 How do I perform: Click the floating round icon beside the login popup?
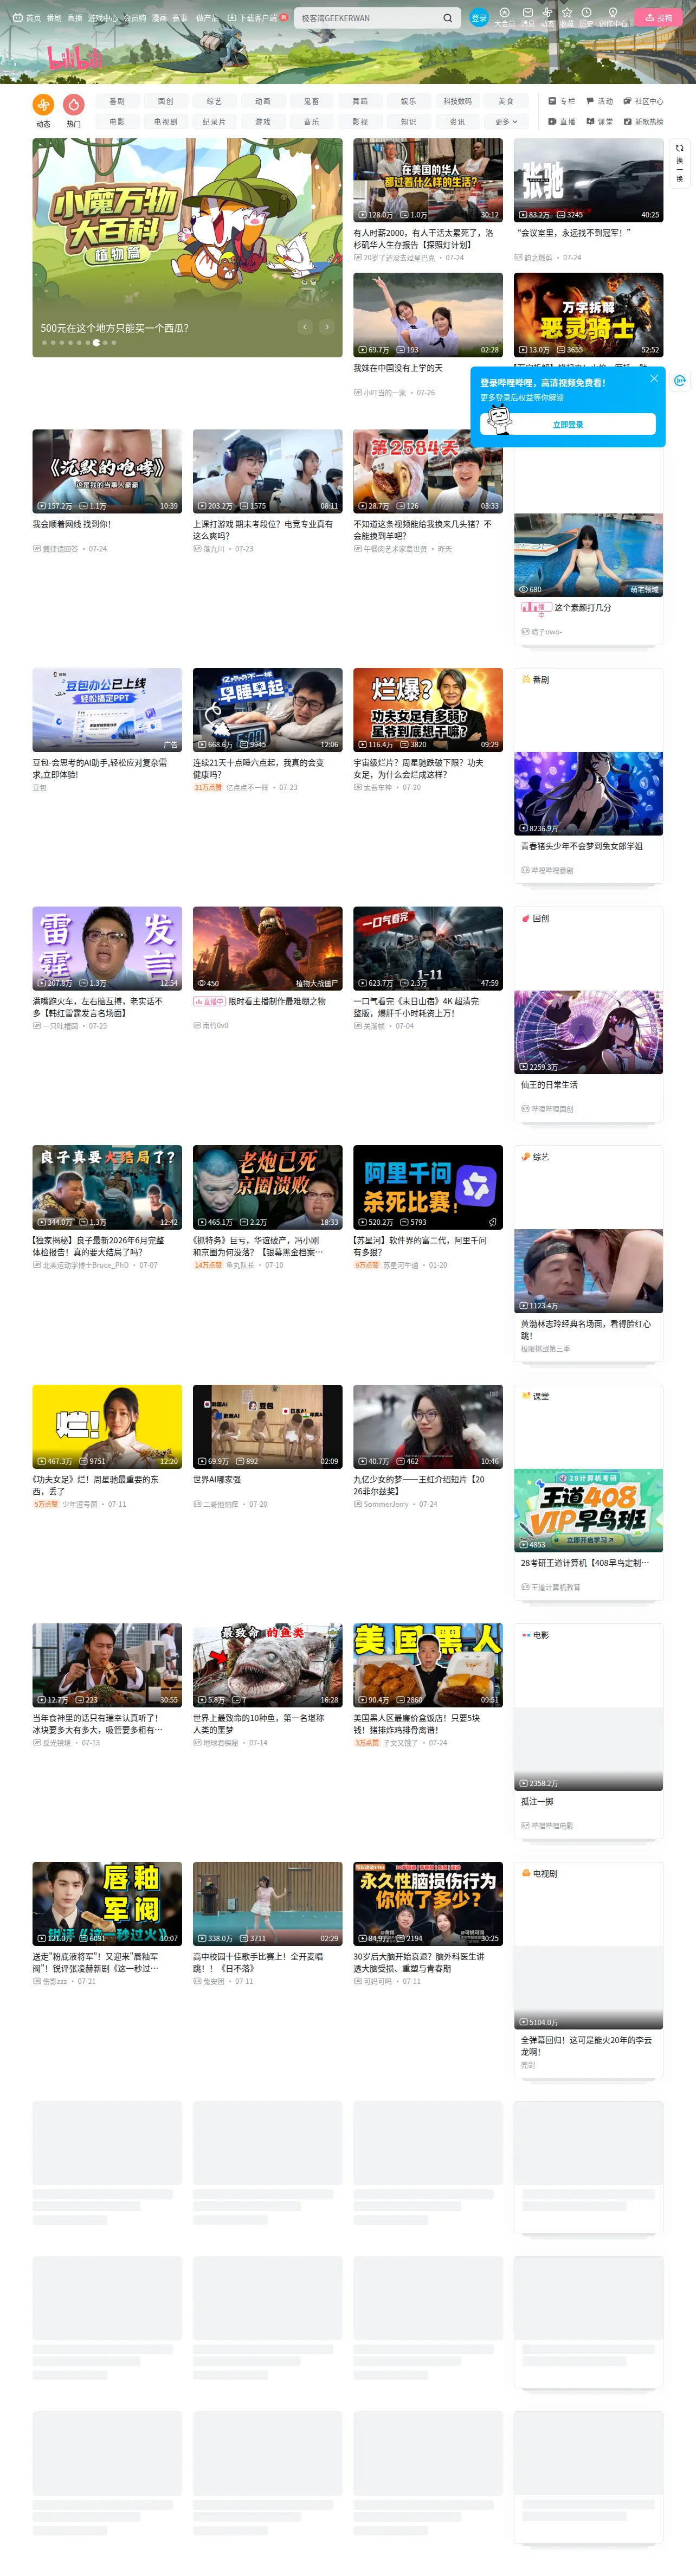click(680, 380)
